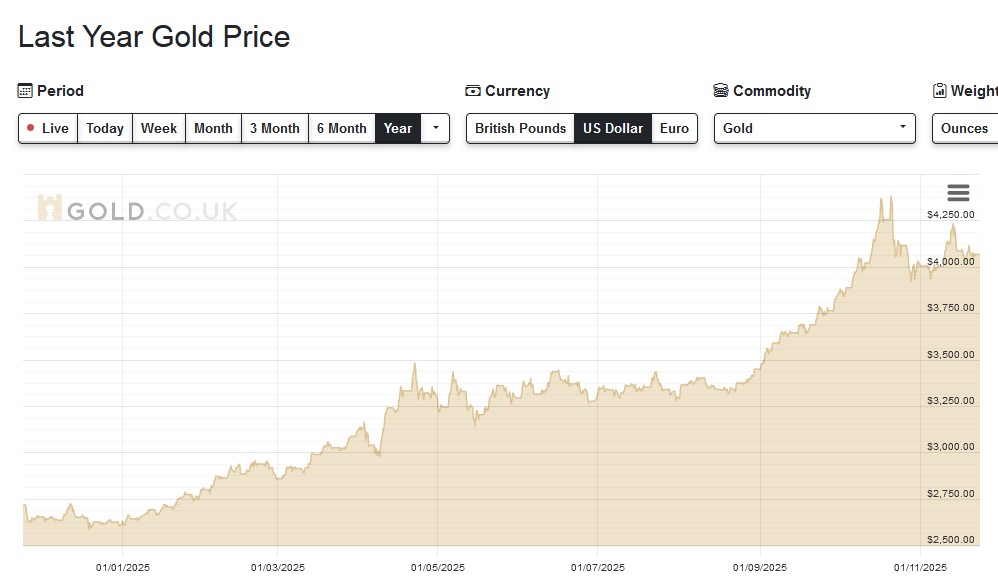Screen dimensions: 998x583
Task: Select the Month period
Action: tap(213, 128)
